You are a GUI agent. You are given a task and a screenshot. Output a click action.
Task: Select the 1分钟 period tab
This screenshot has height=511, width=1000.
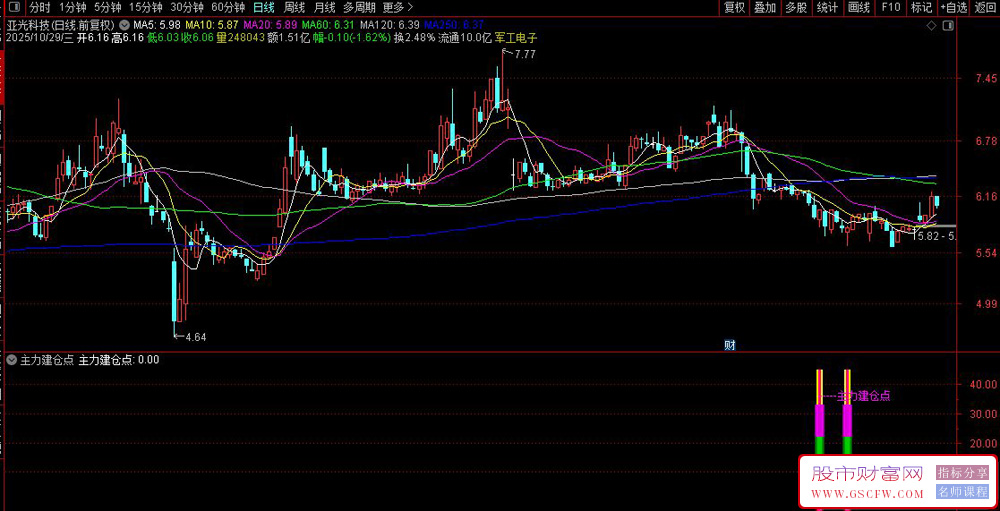click(x=72, y=8)
